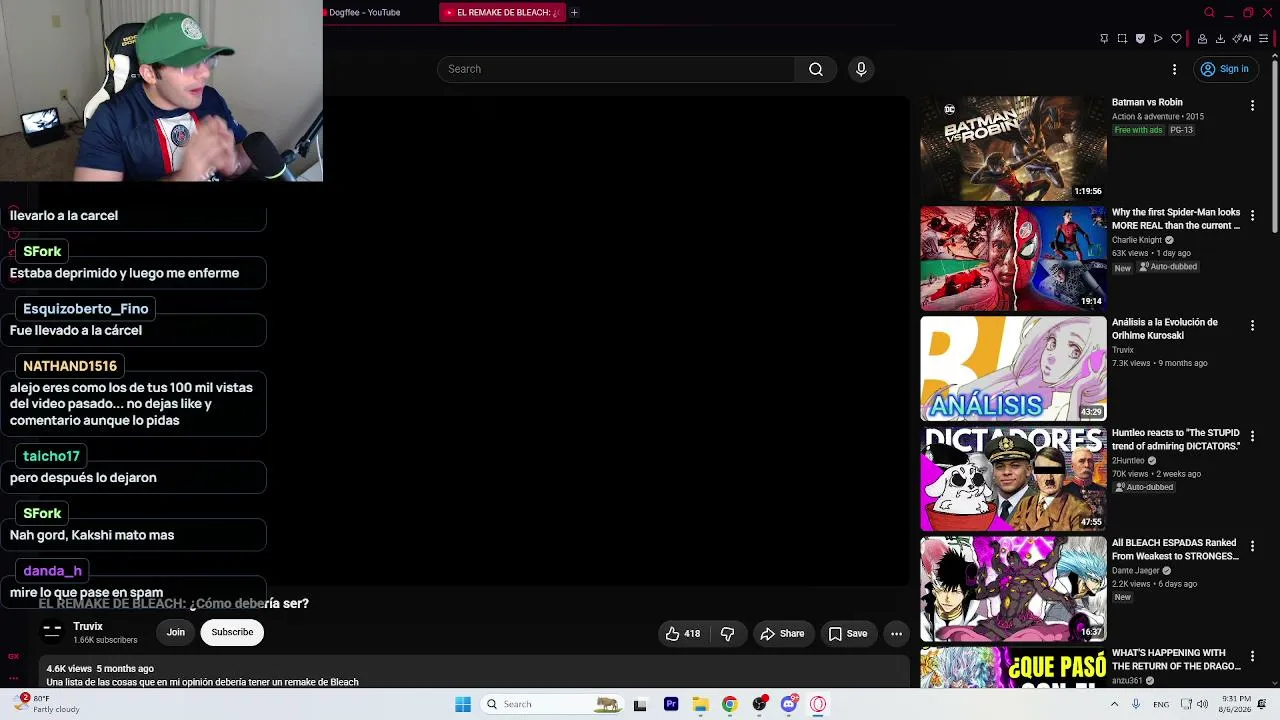1280x720 pixels.
Task: Click the browser pin icon in toolbar
Action: click(1104, 39)
